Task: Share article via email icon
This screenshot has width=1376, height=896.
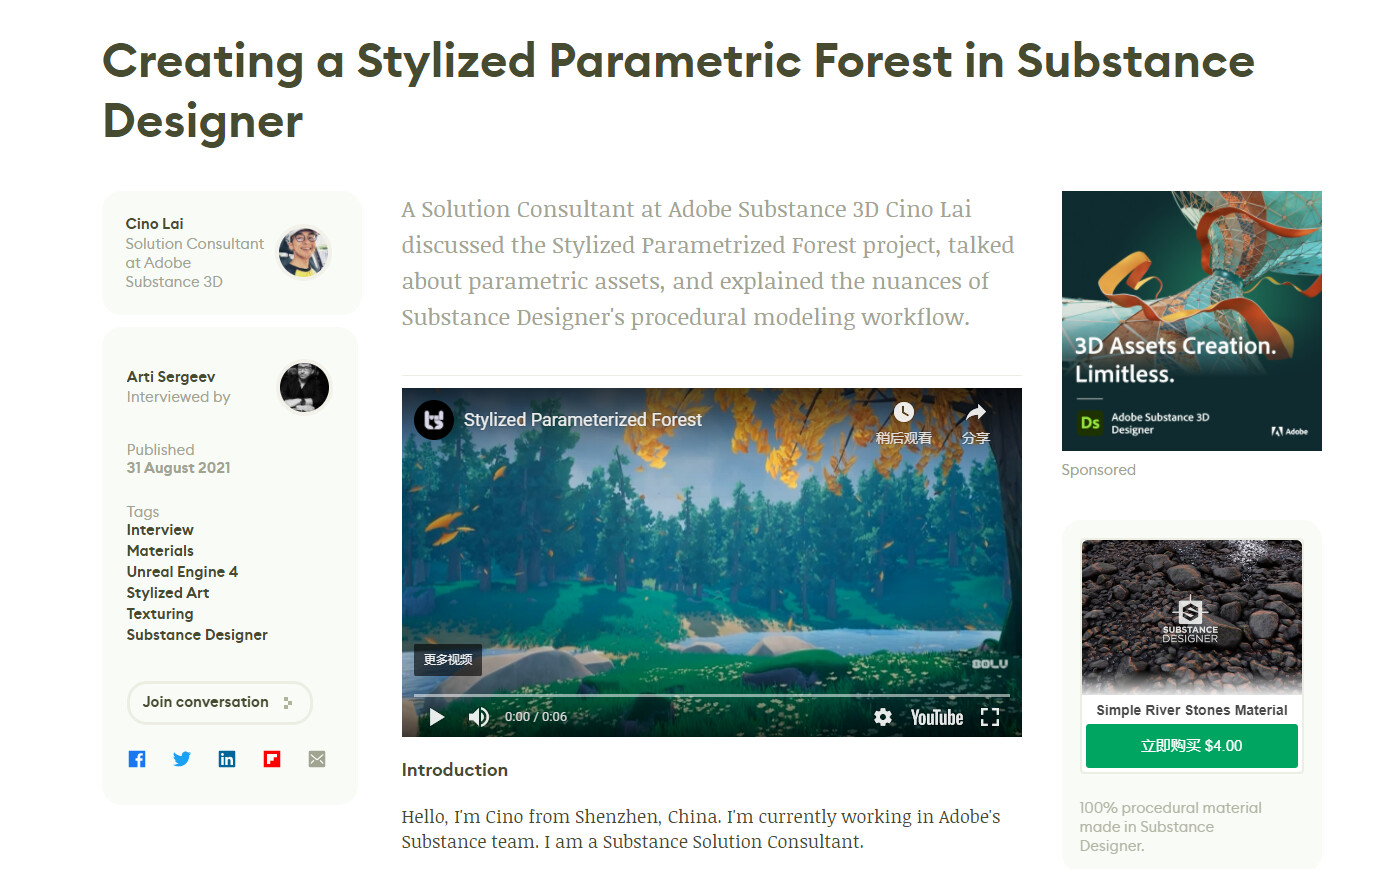Action: click(x=317, y=759)
